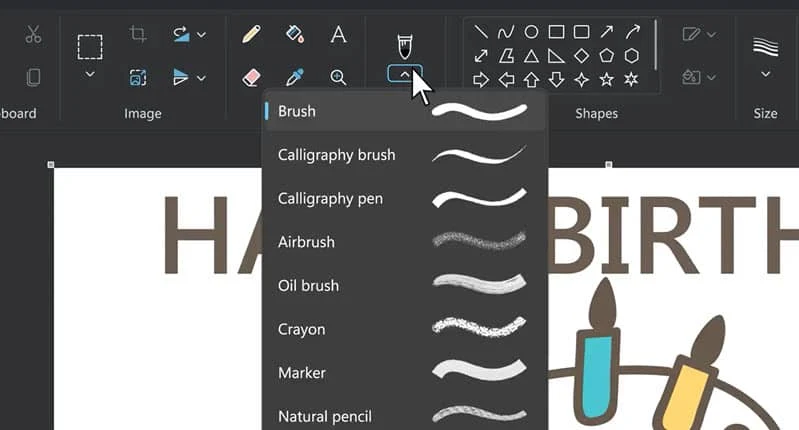Click the Brushes tool icon
This screenshot has width=799, height=430.
[x=405, y=46]
